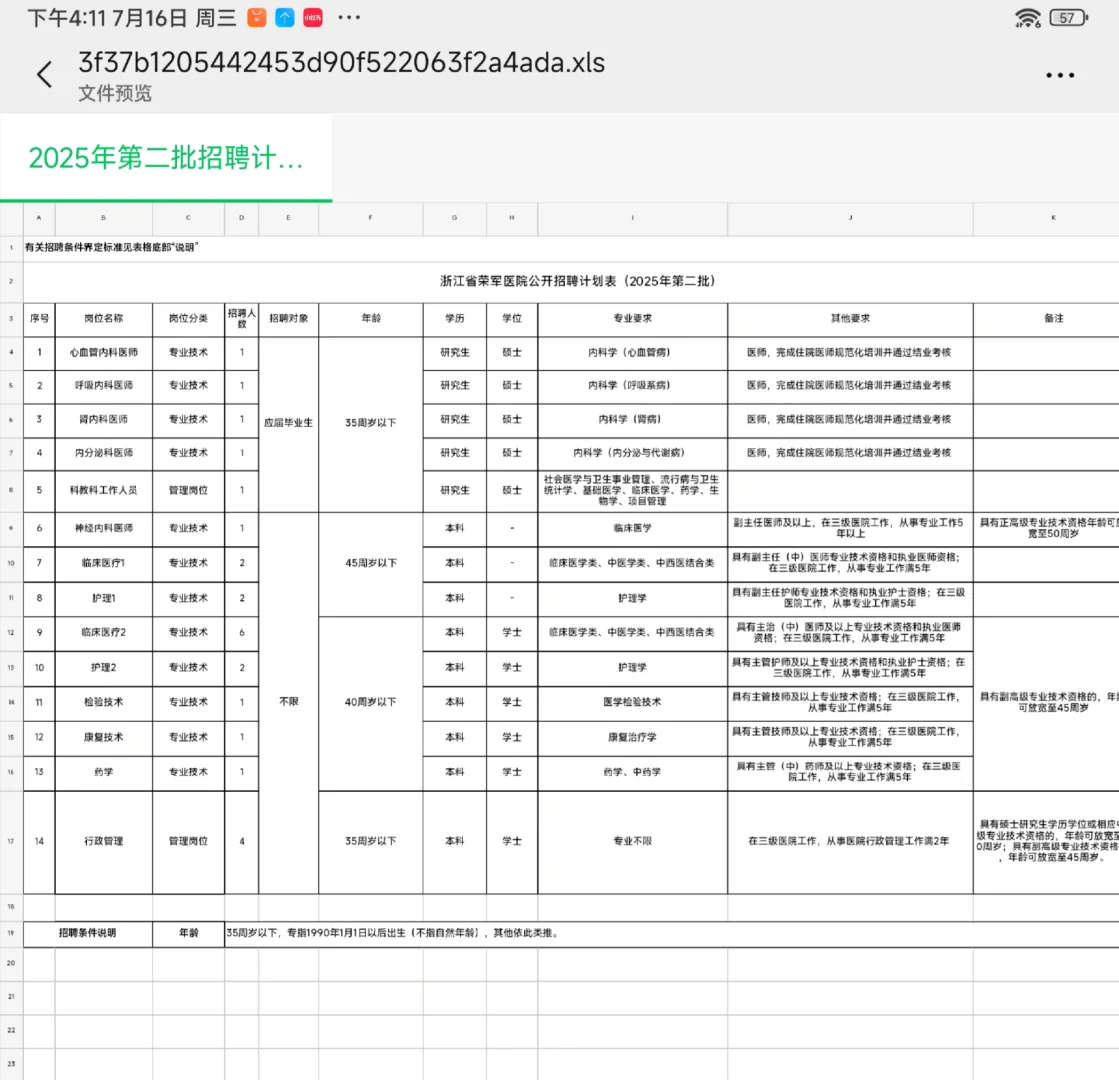Viewport: 1119px width, 1080px height.
Task: Click the 检验技术 cell
Action: [x=103, y=702]
